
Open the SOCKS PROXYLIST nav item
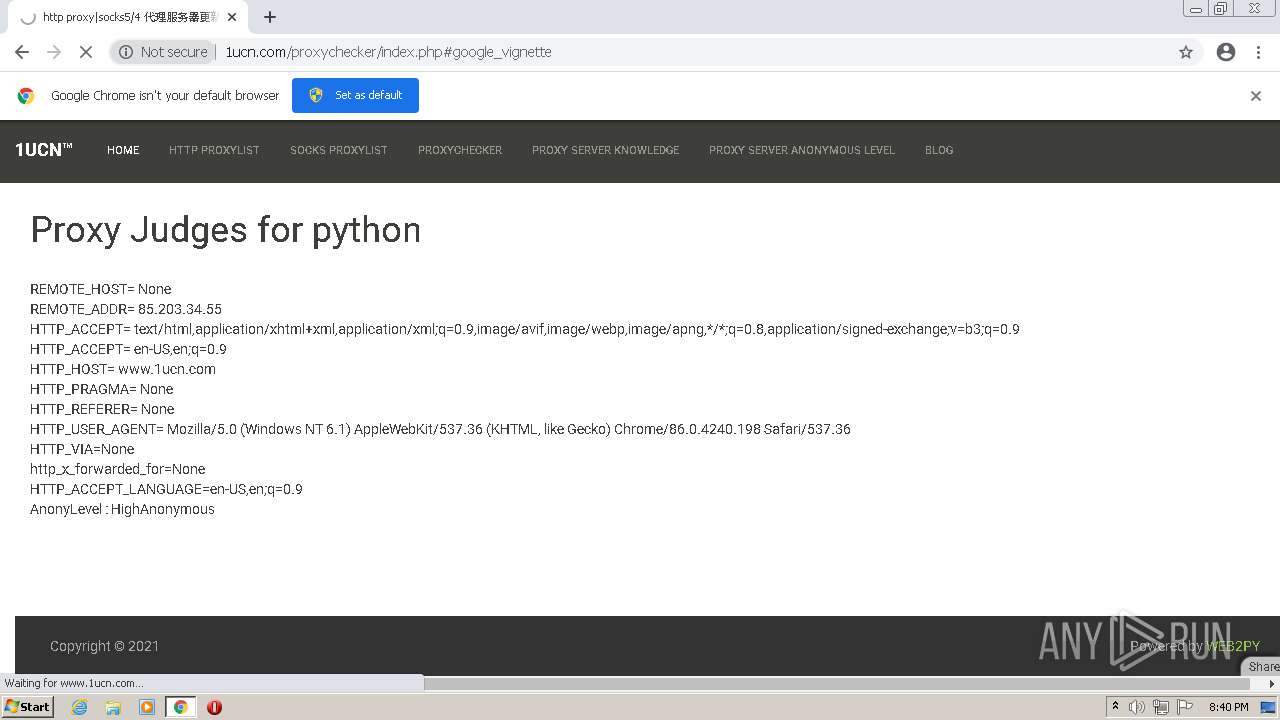coord(339,150)
